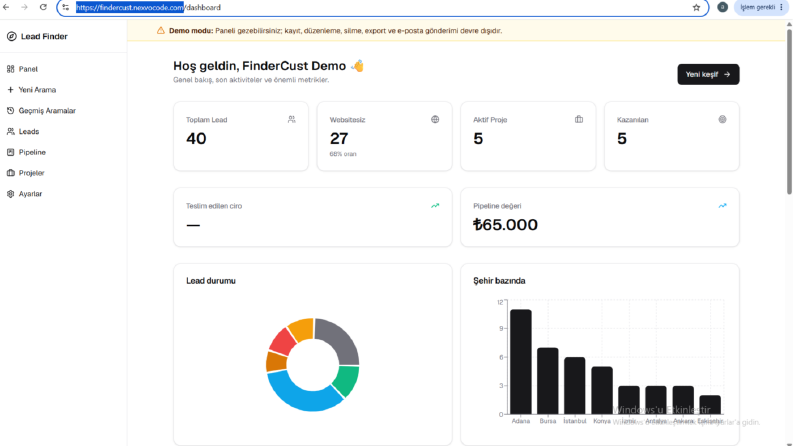Image resolution: width=793 pixels, height=446 pixels.
Task: Click the Pipeline board icon in sidebar
Action: 11,152
